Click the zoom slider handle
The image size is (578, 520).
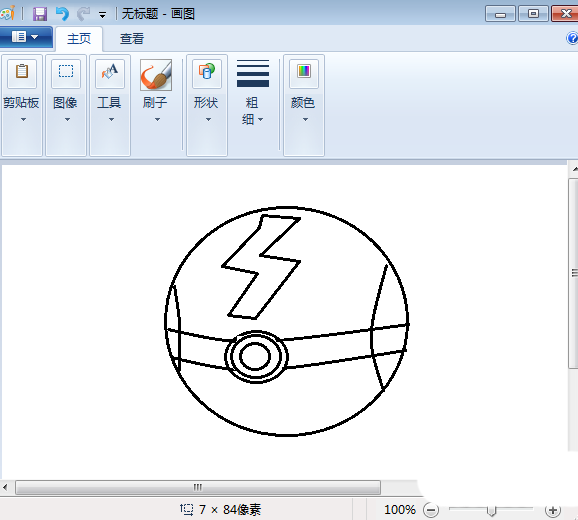pyautogui.click(x=491, y=511)
